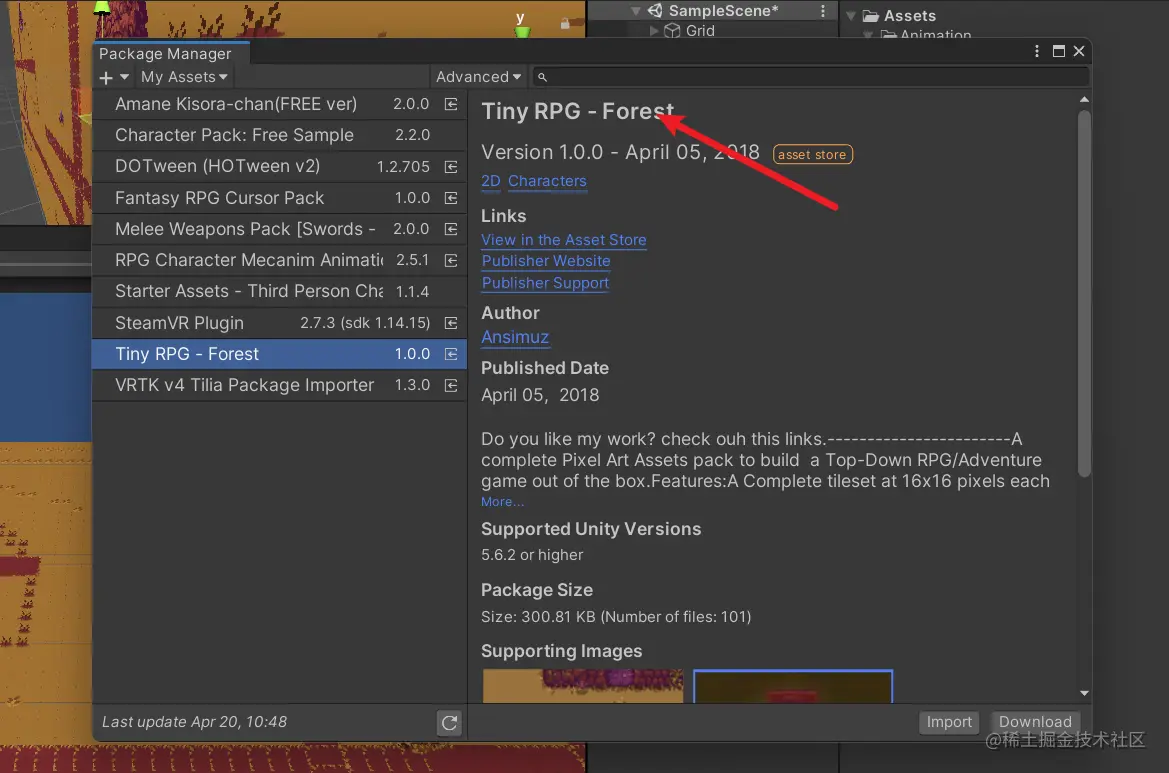Open the add-package dropdown arrow
The image size is (1169, 773).
[125, 77]
